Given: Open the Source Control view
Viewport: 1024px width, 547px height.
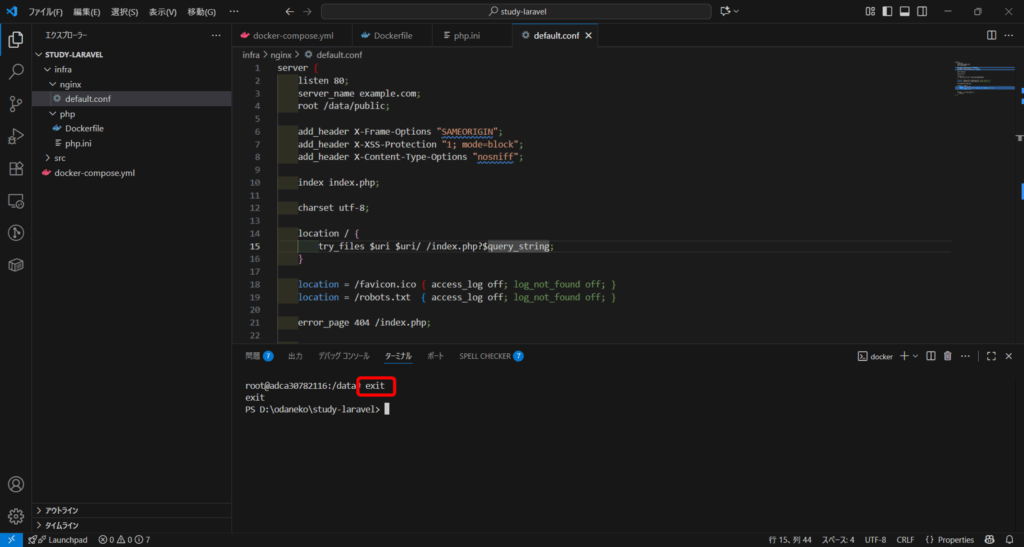Looking at the screenshot, I should pyautogui.click(x=16, y=104).
